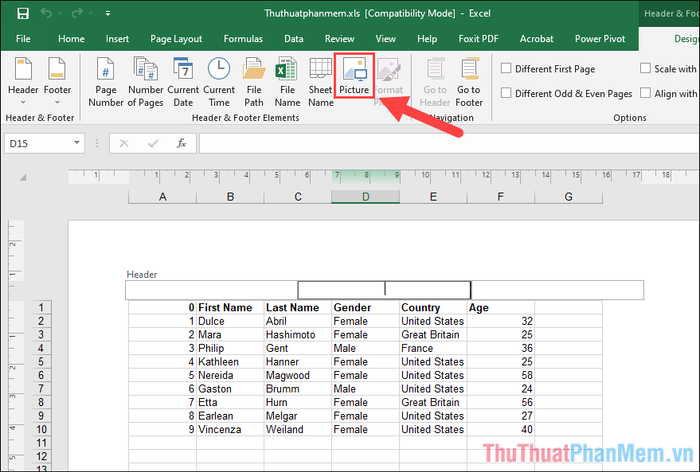
Task: Insert File Path into header
Action: (254, 81)
